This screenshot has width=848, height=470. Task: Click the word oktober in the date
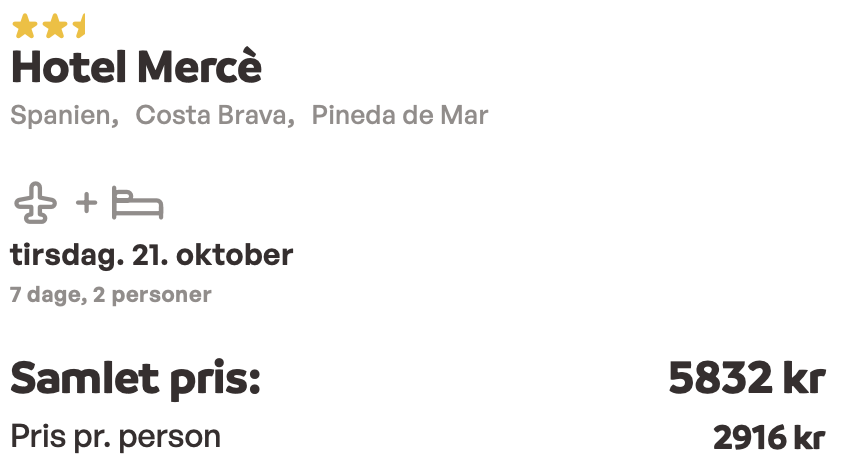(x=235, y=255)
